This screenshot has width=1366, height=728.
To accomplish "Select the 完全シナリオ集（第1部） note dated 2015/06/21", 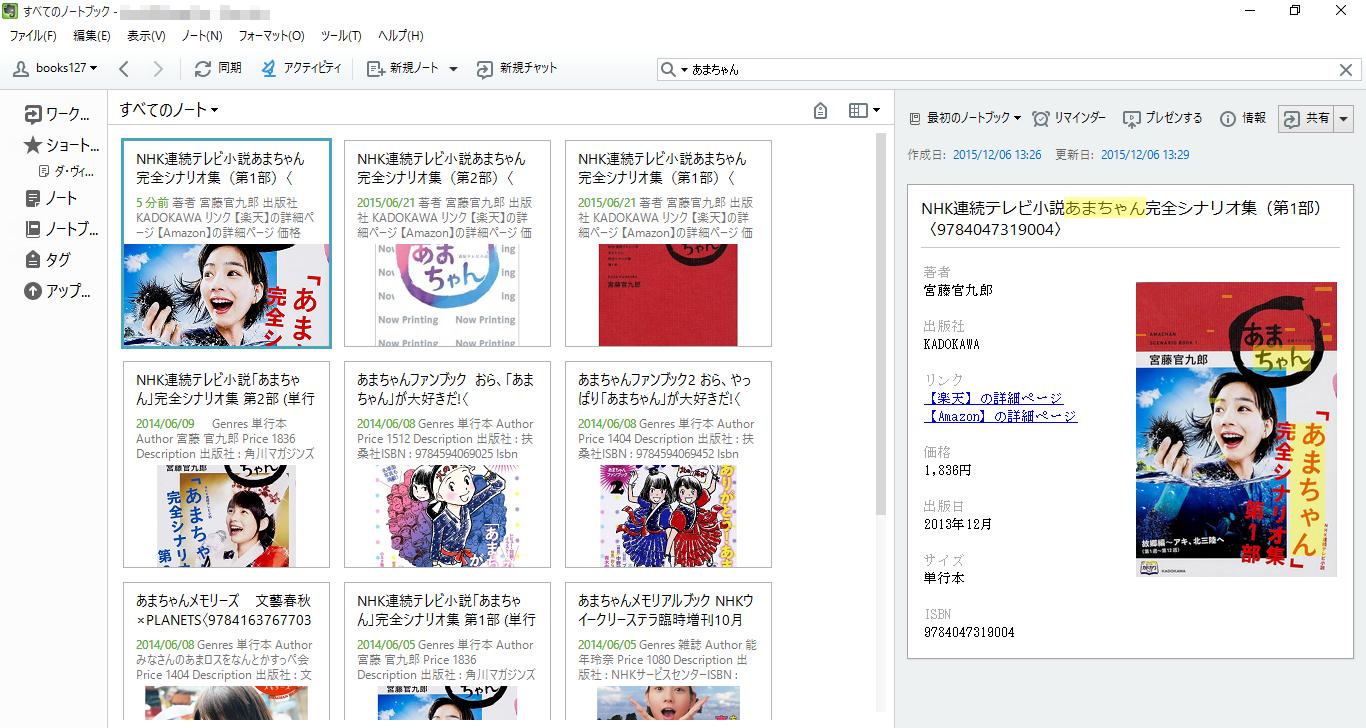I will (668, 244).
